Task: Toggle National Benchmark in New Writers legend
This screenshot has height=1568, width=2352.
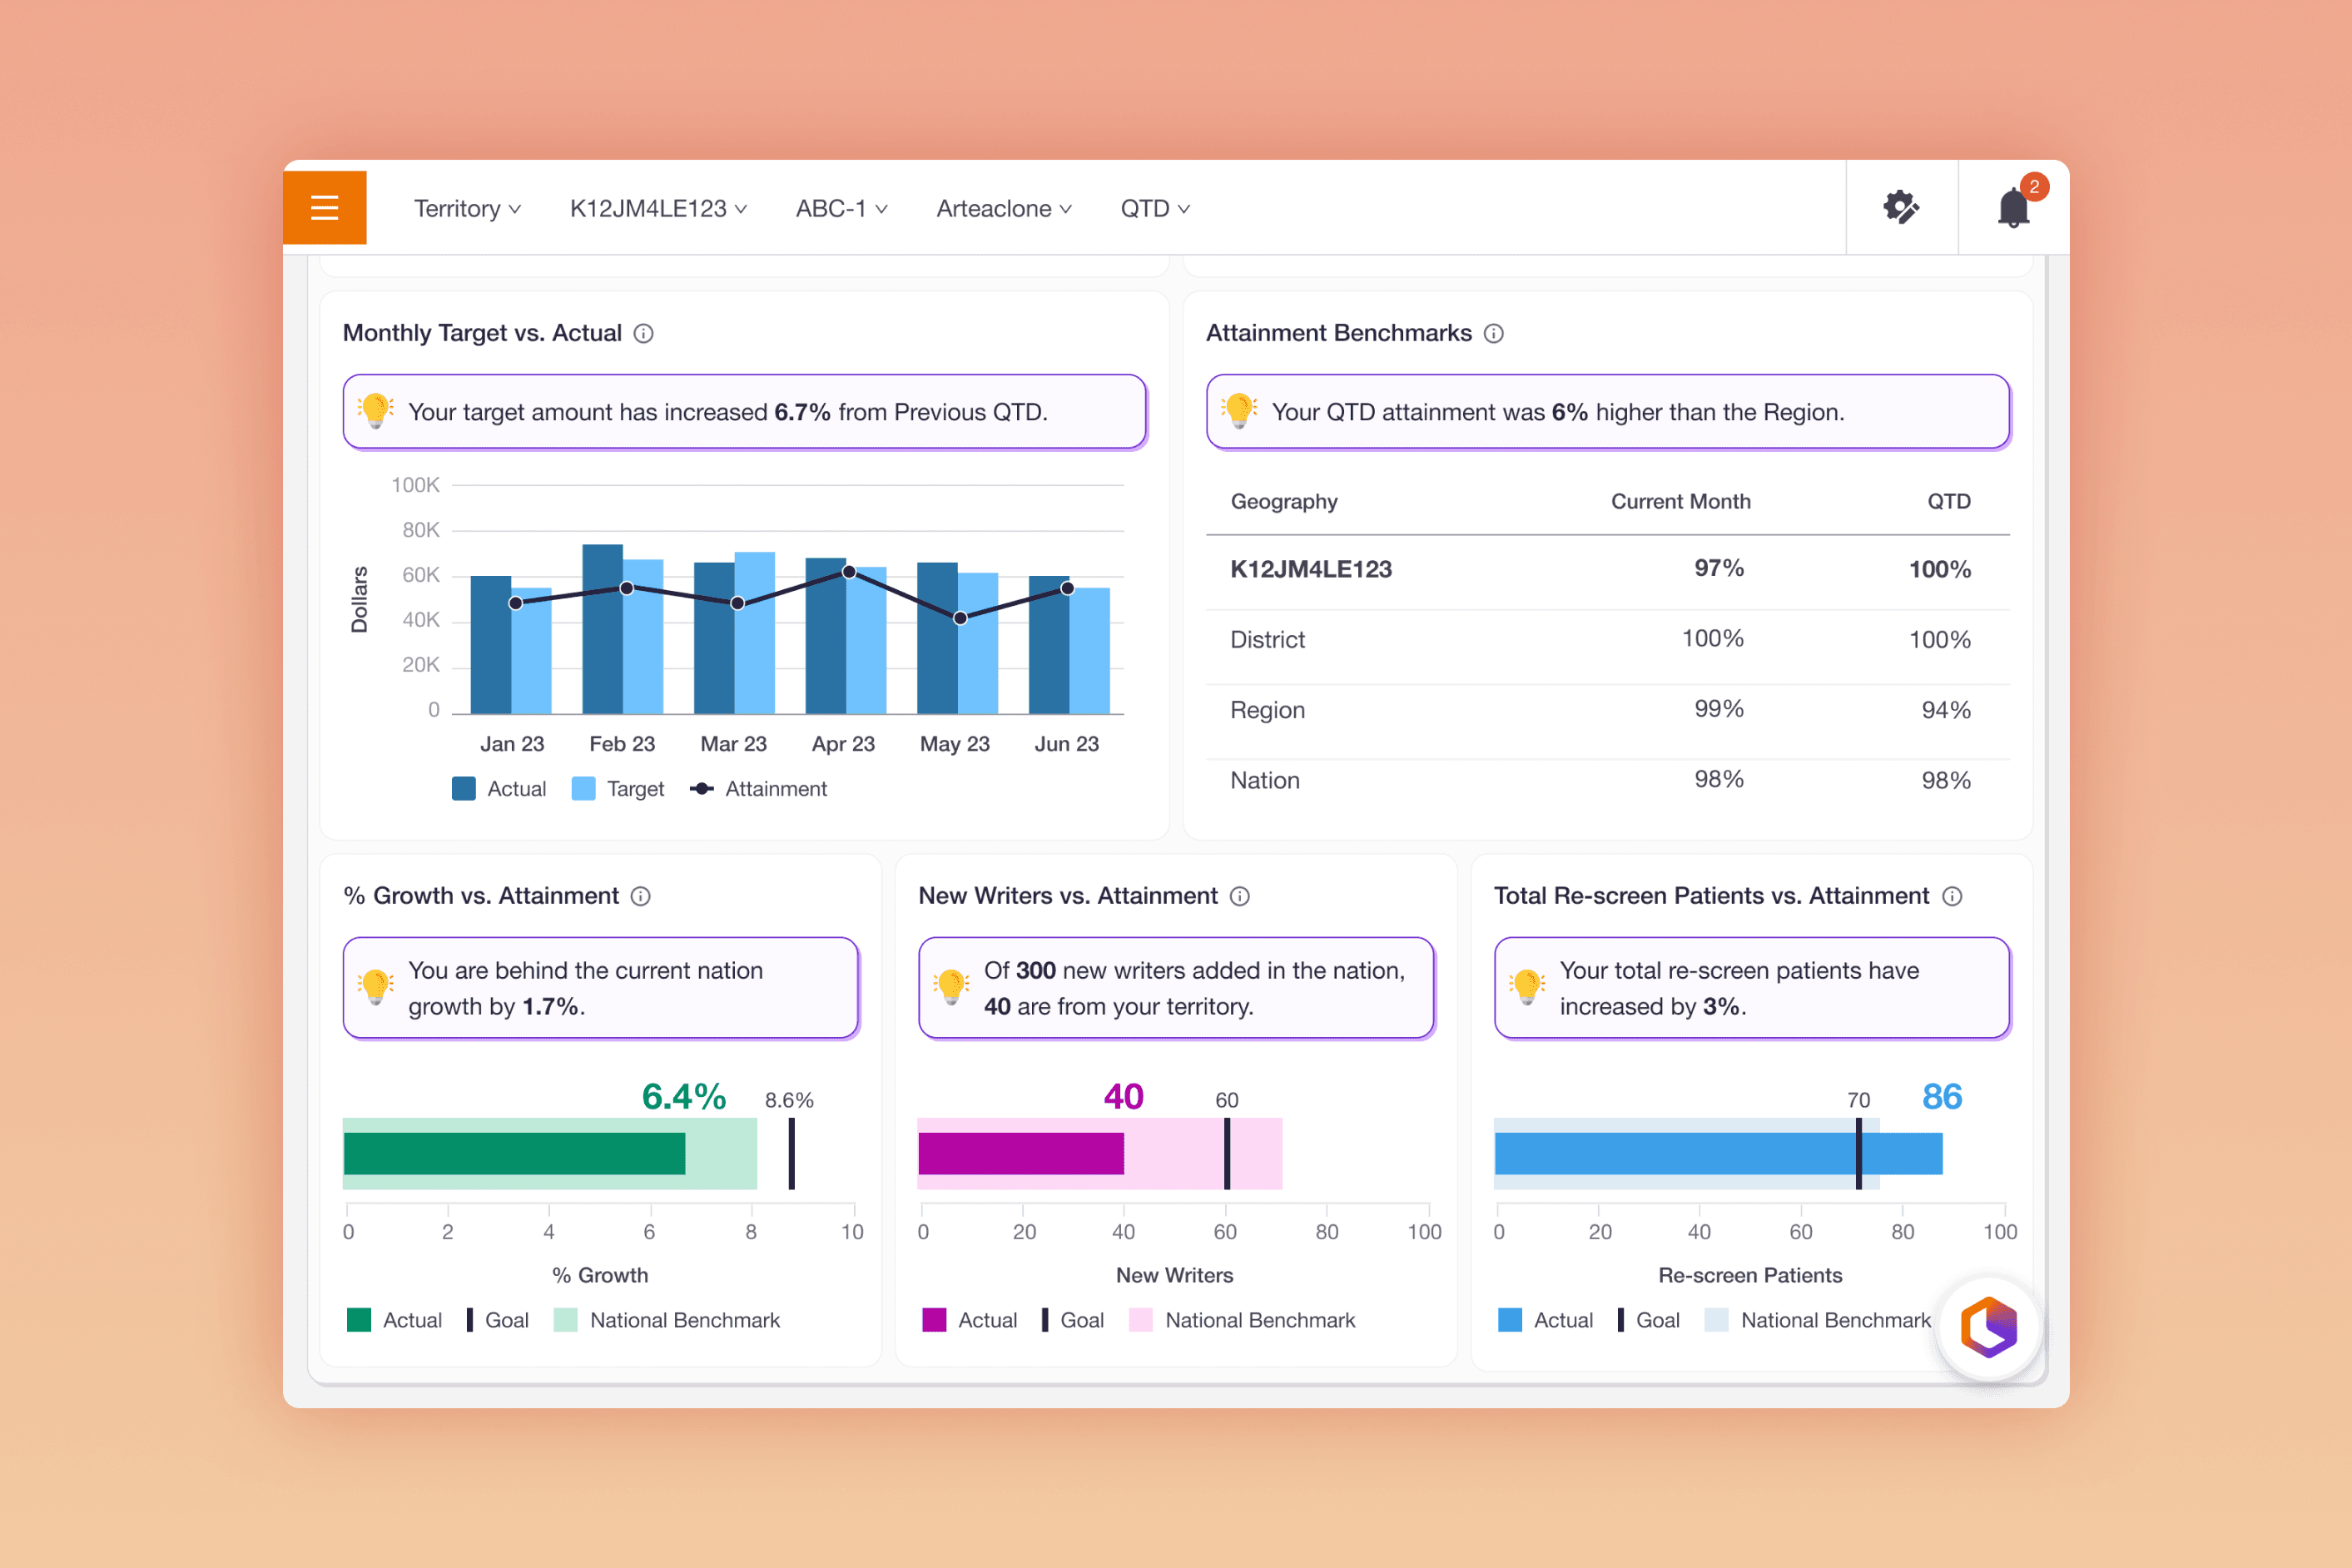Action: (1242, 1321)
